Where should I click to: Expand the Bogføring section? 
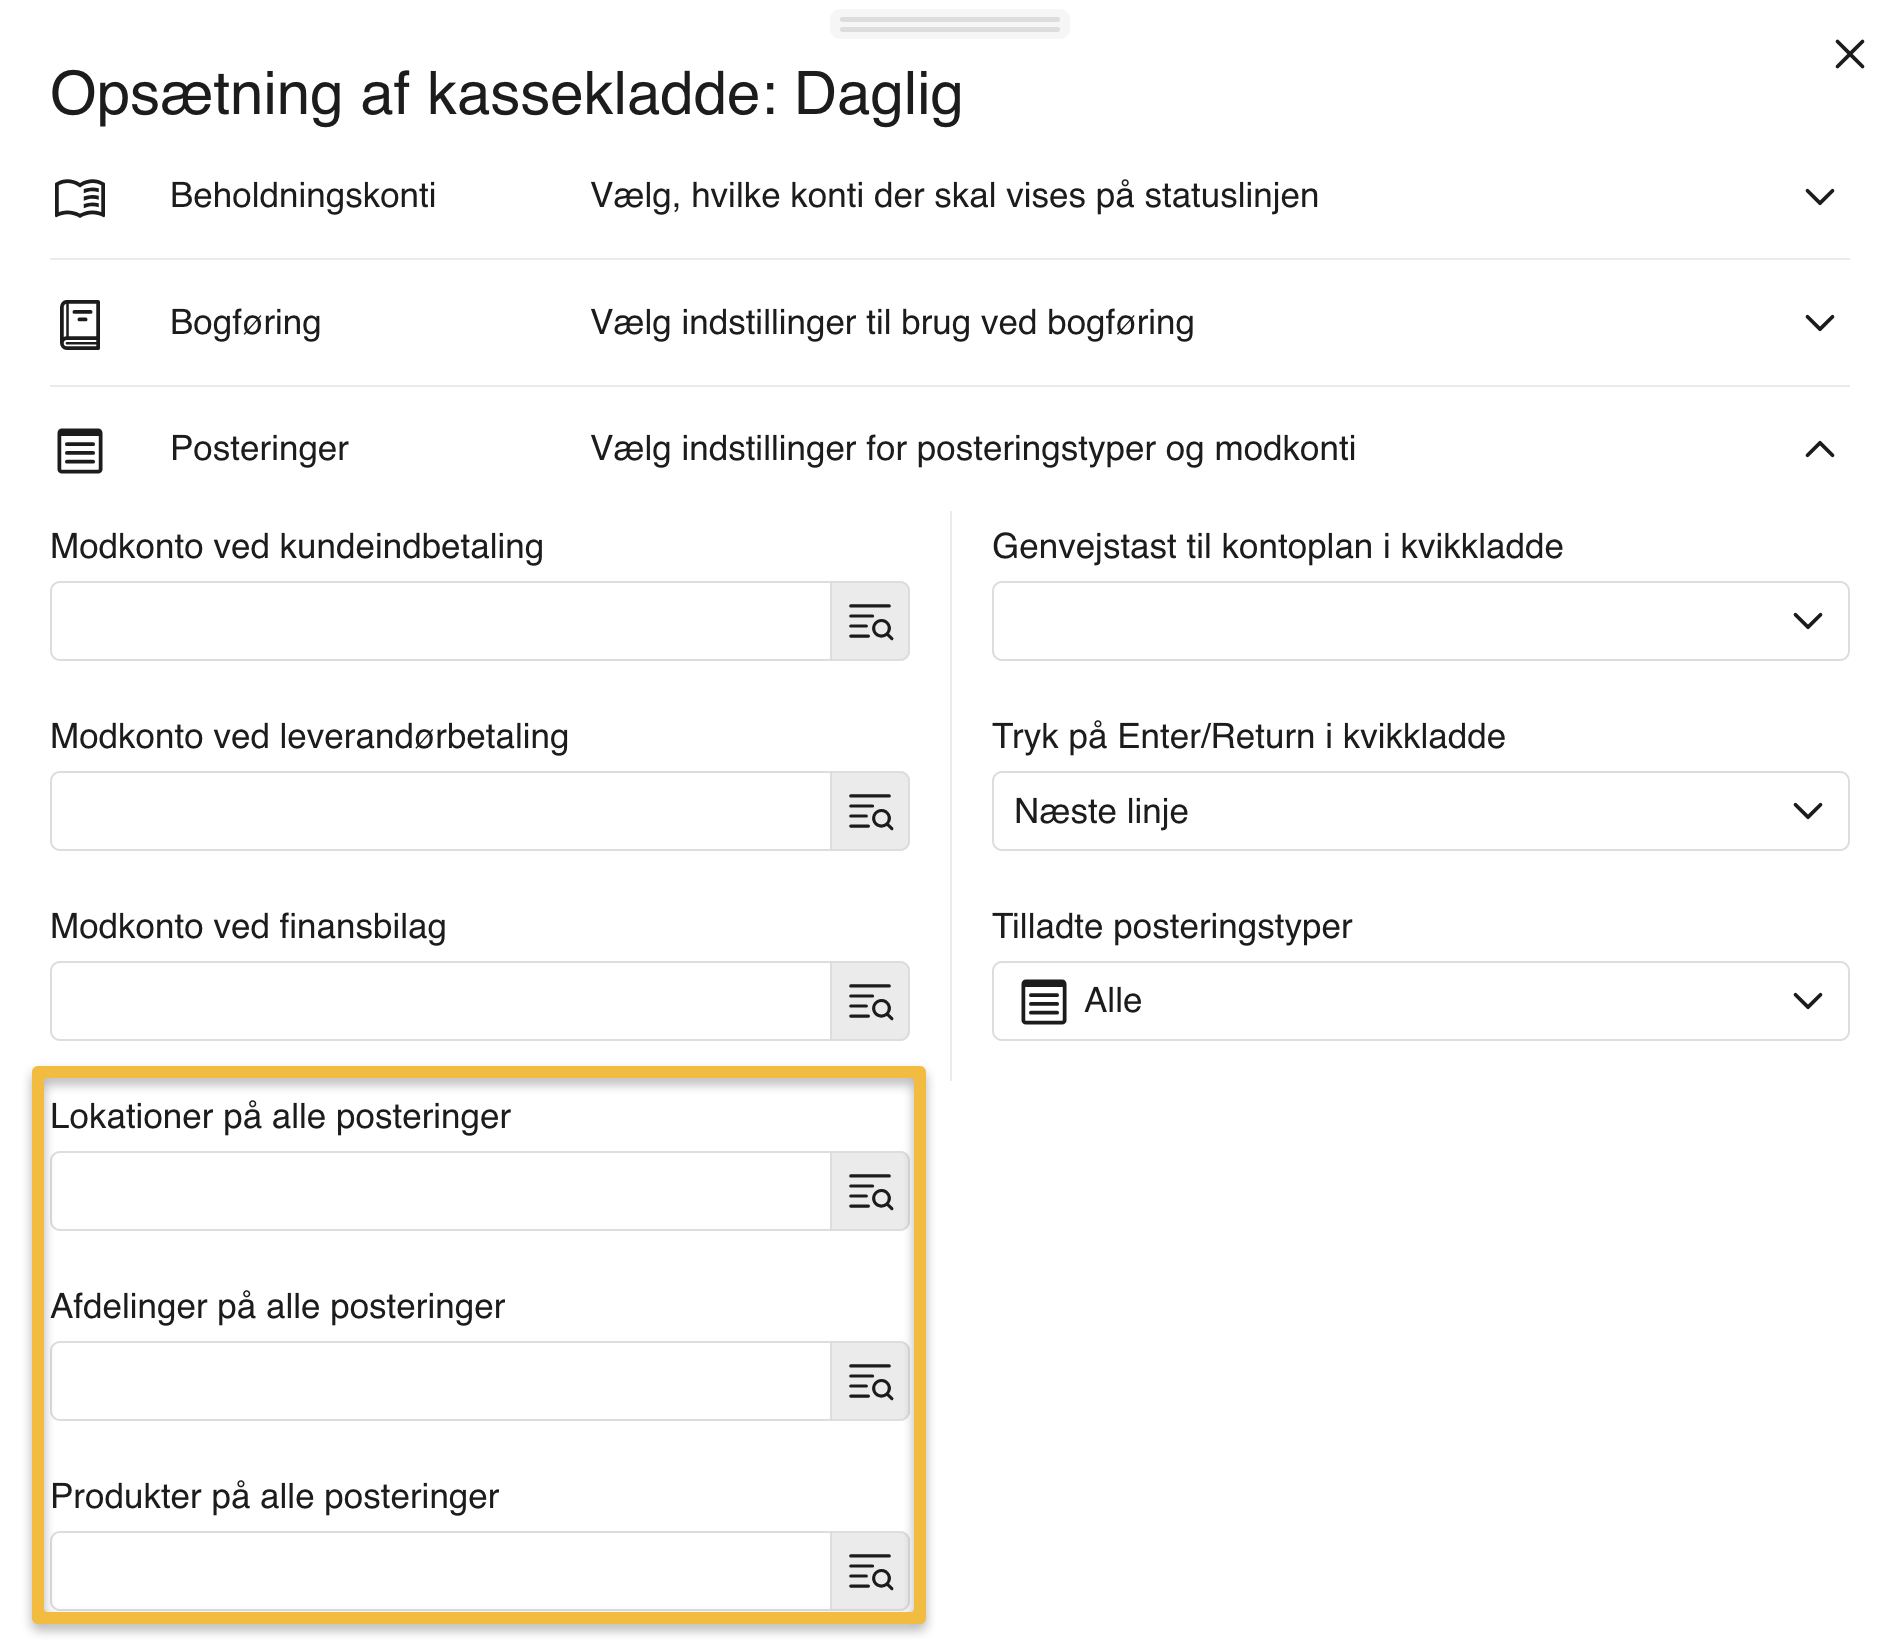[1821, 322]
